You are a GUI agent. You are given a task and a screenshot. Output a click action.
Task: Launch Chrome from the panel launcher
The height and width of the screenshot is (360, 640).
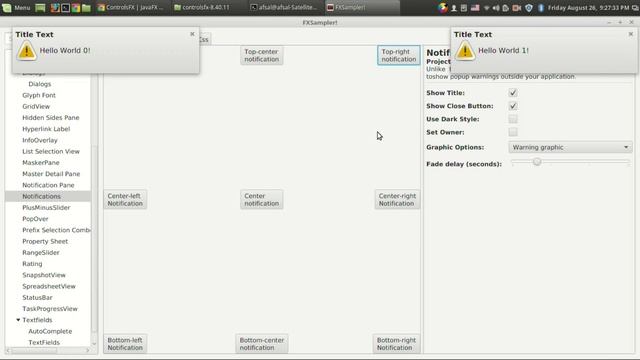tap(76, 7)
